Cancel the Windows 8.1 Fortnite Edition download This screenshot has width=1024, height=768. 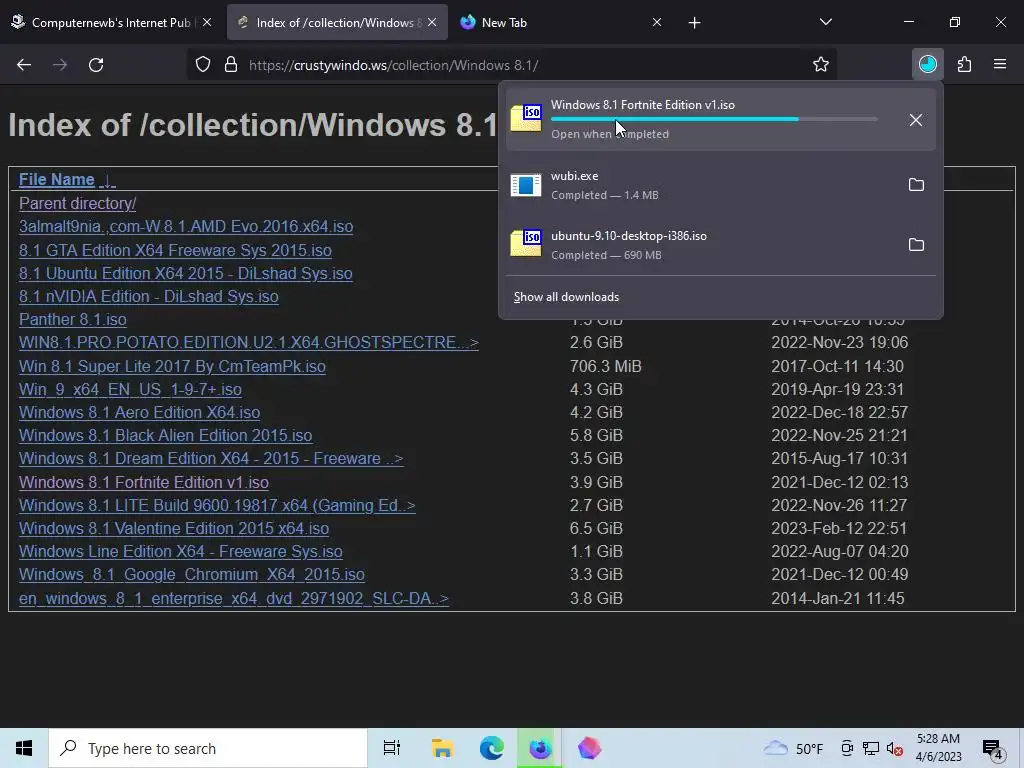click(x=916, y=120)
